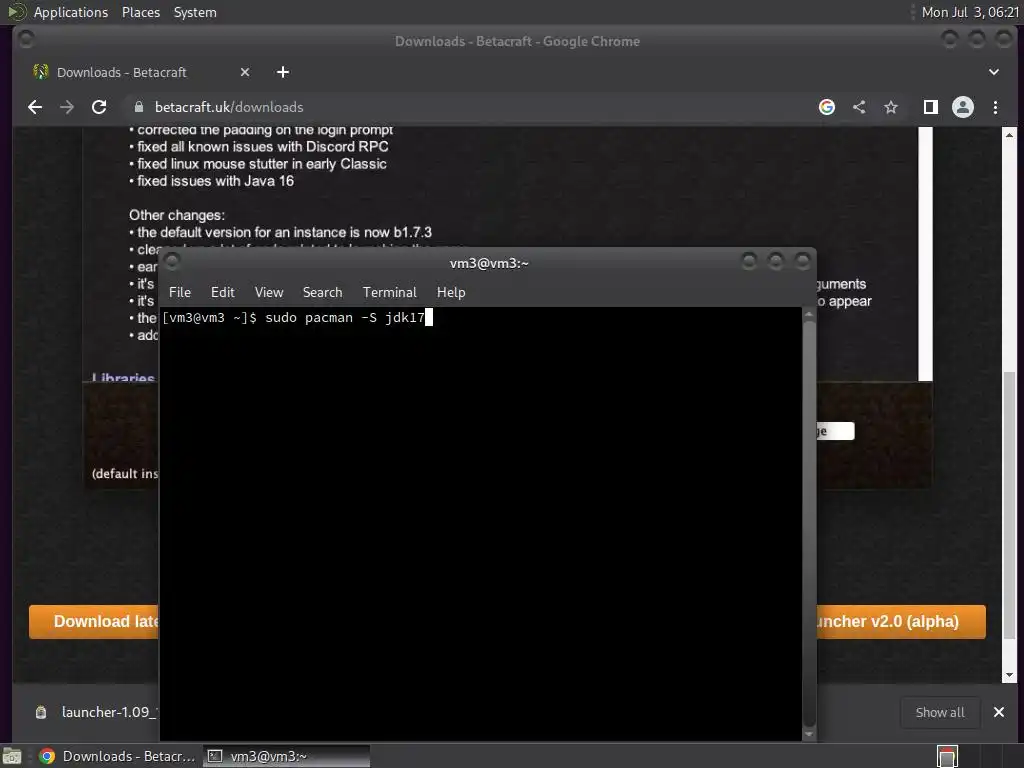
Task: Close the Downloads - Betacraft tab
Action: point(245,72)
